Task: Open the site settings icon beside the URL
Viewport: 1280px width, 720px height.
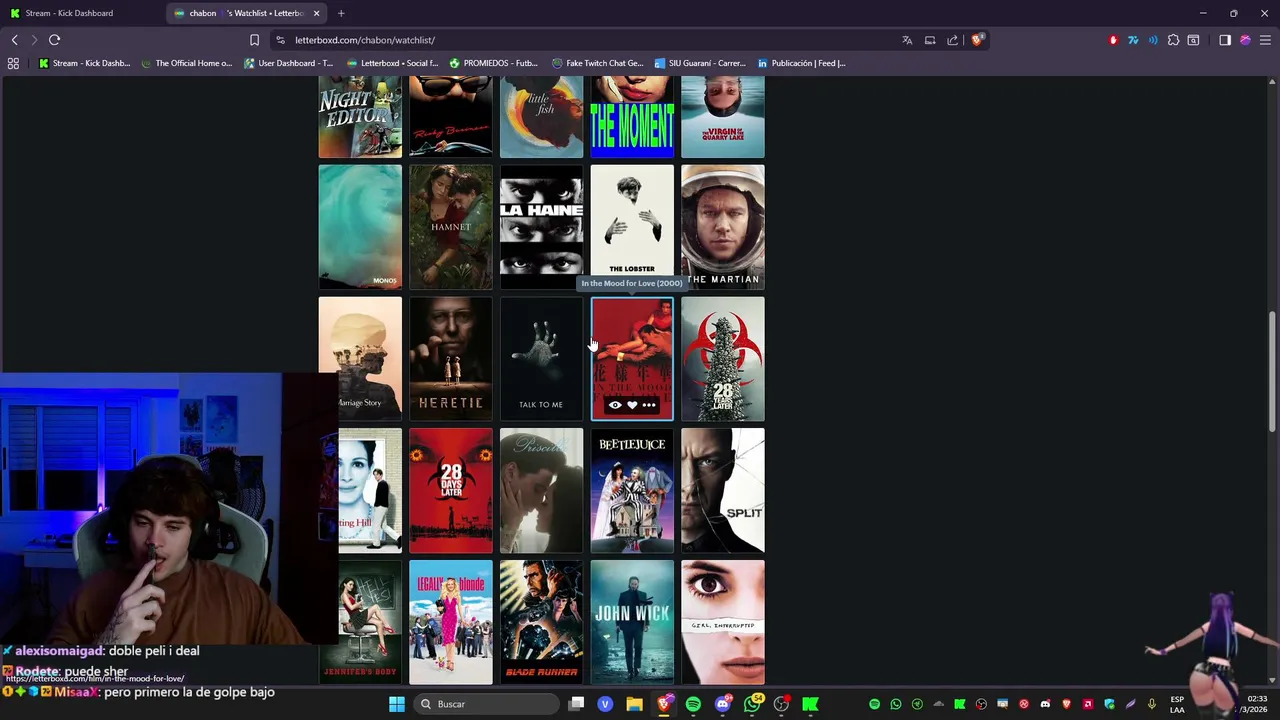Action: [280, 40]
